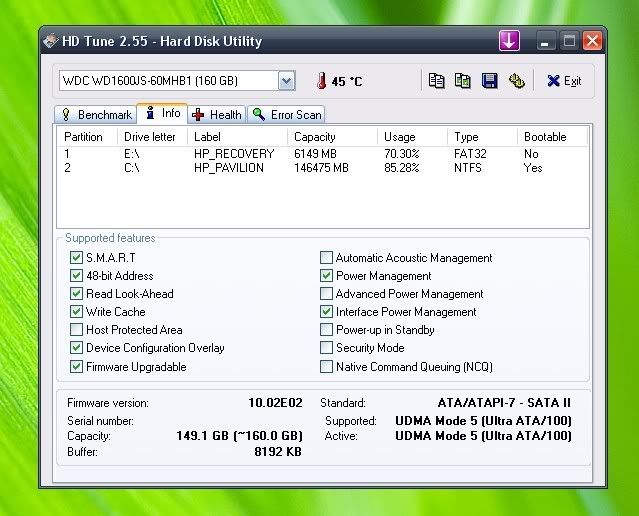Toggle the S.M.A.R.T checkbox

pyautogui.click(x=76, y=258)
